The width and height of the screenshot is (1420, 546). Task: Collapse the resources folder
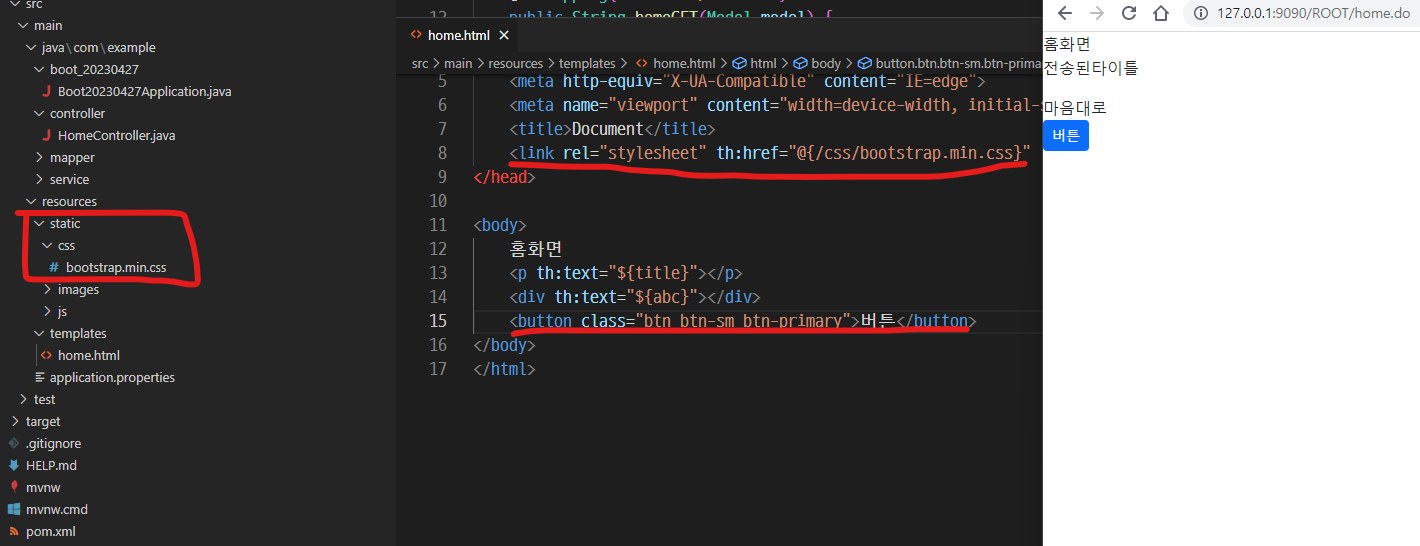pos(30,201)
